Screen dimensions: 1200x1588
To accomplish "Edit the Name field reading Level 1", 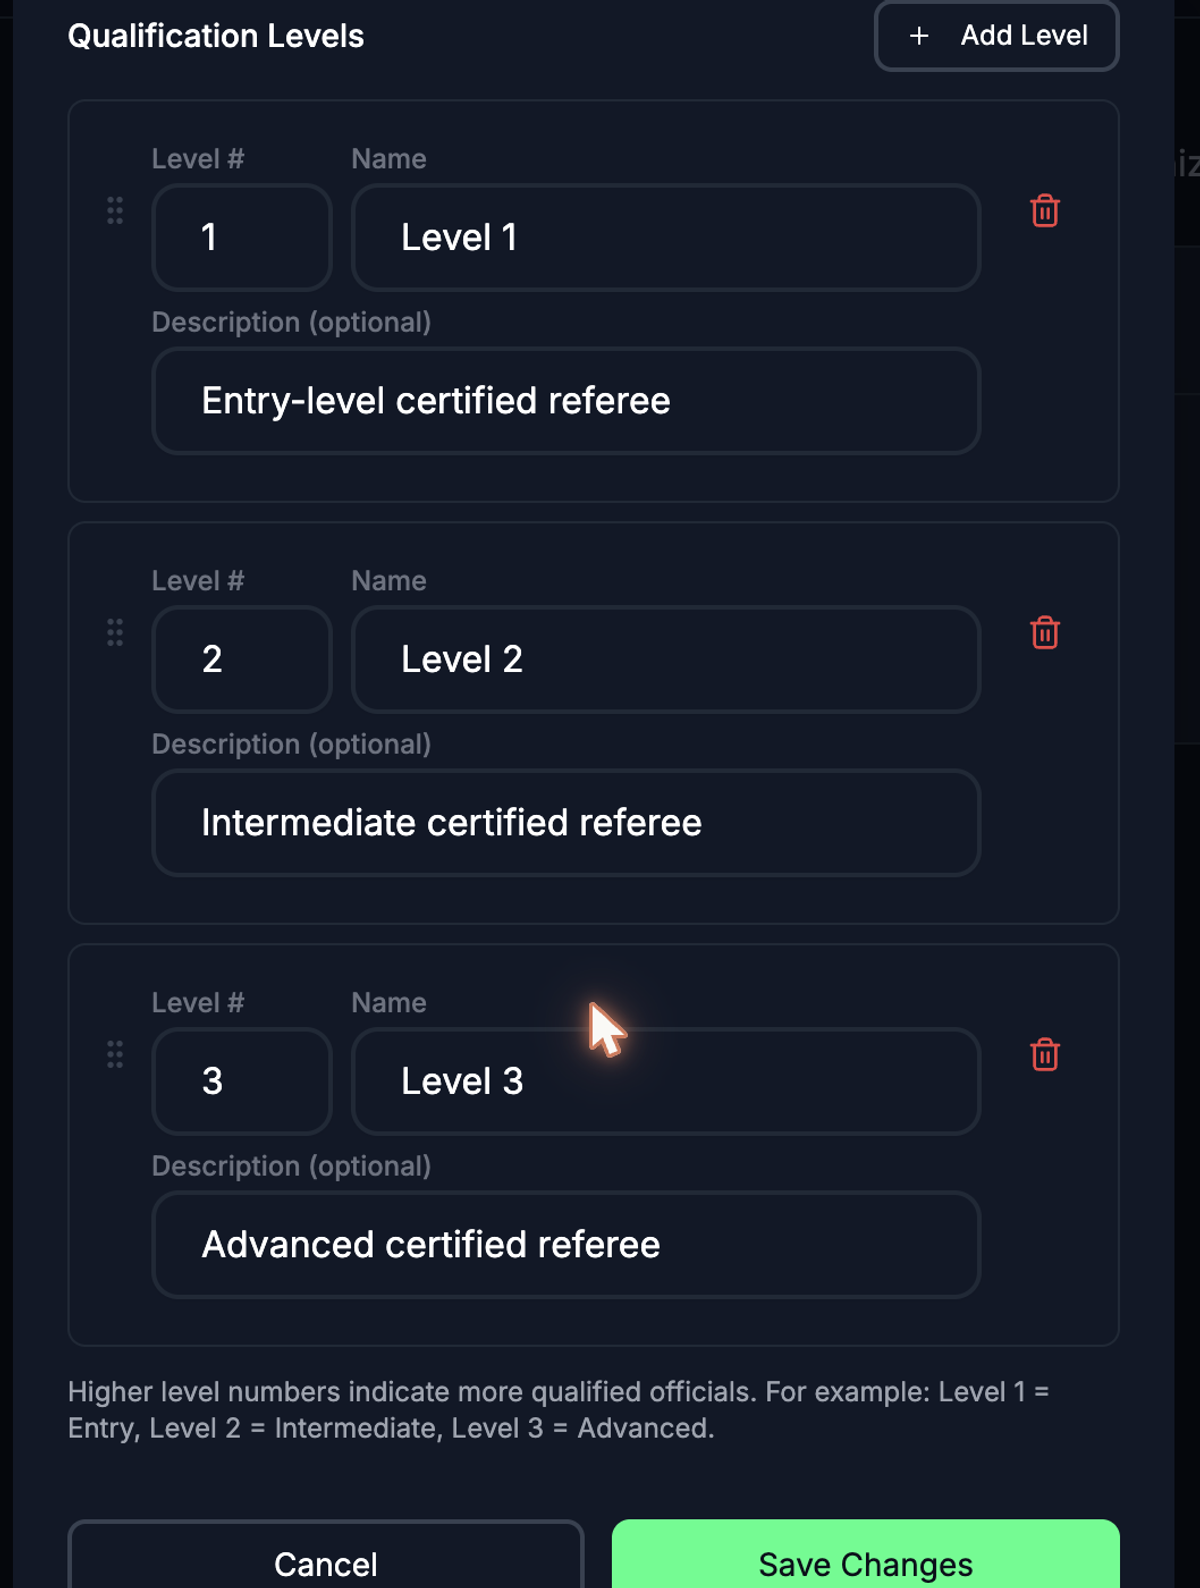I will (x=666, y=237).
